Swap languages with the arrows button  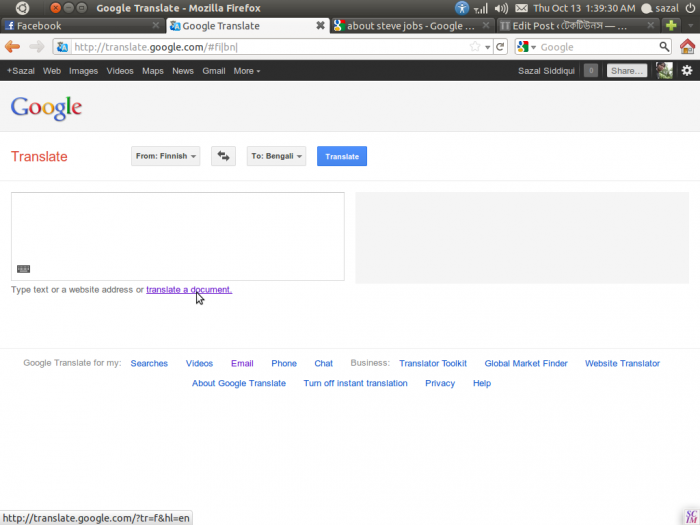(x=223, y=156)
